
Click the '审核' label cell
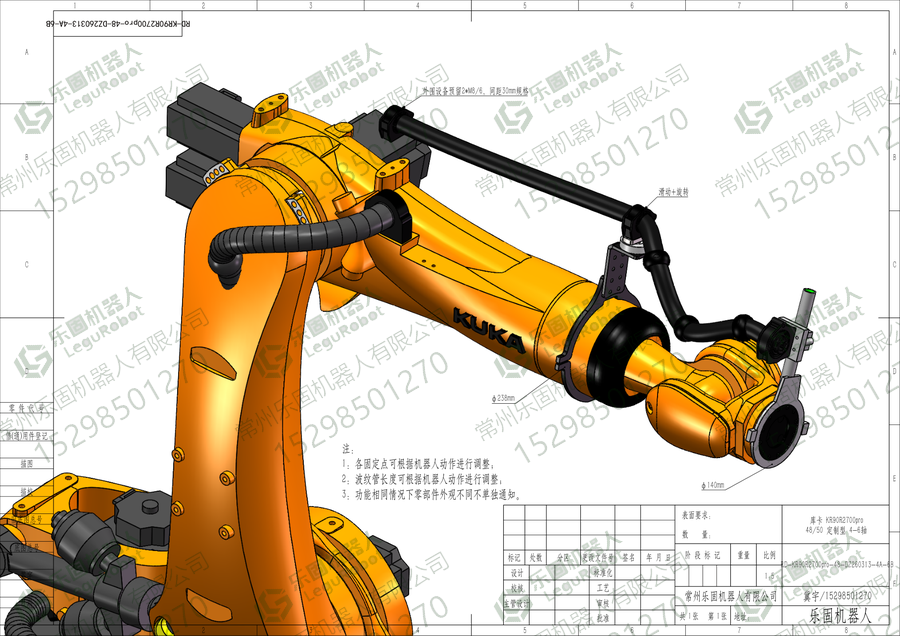point(603,603)
